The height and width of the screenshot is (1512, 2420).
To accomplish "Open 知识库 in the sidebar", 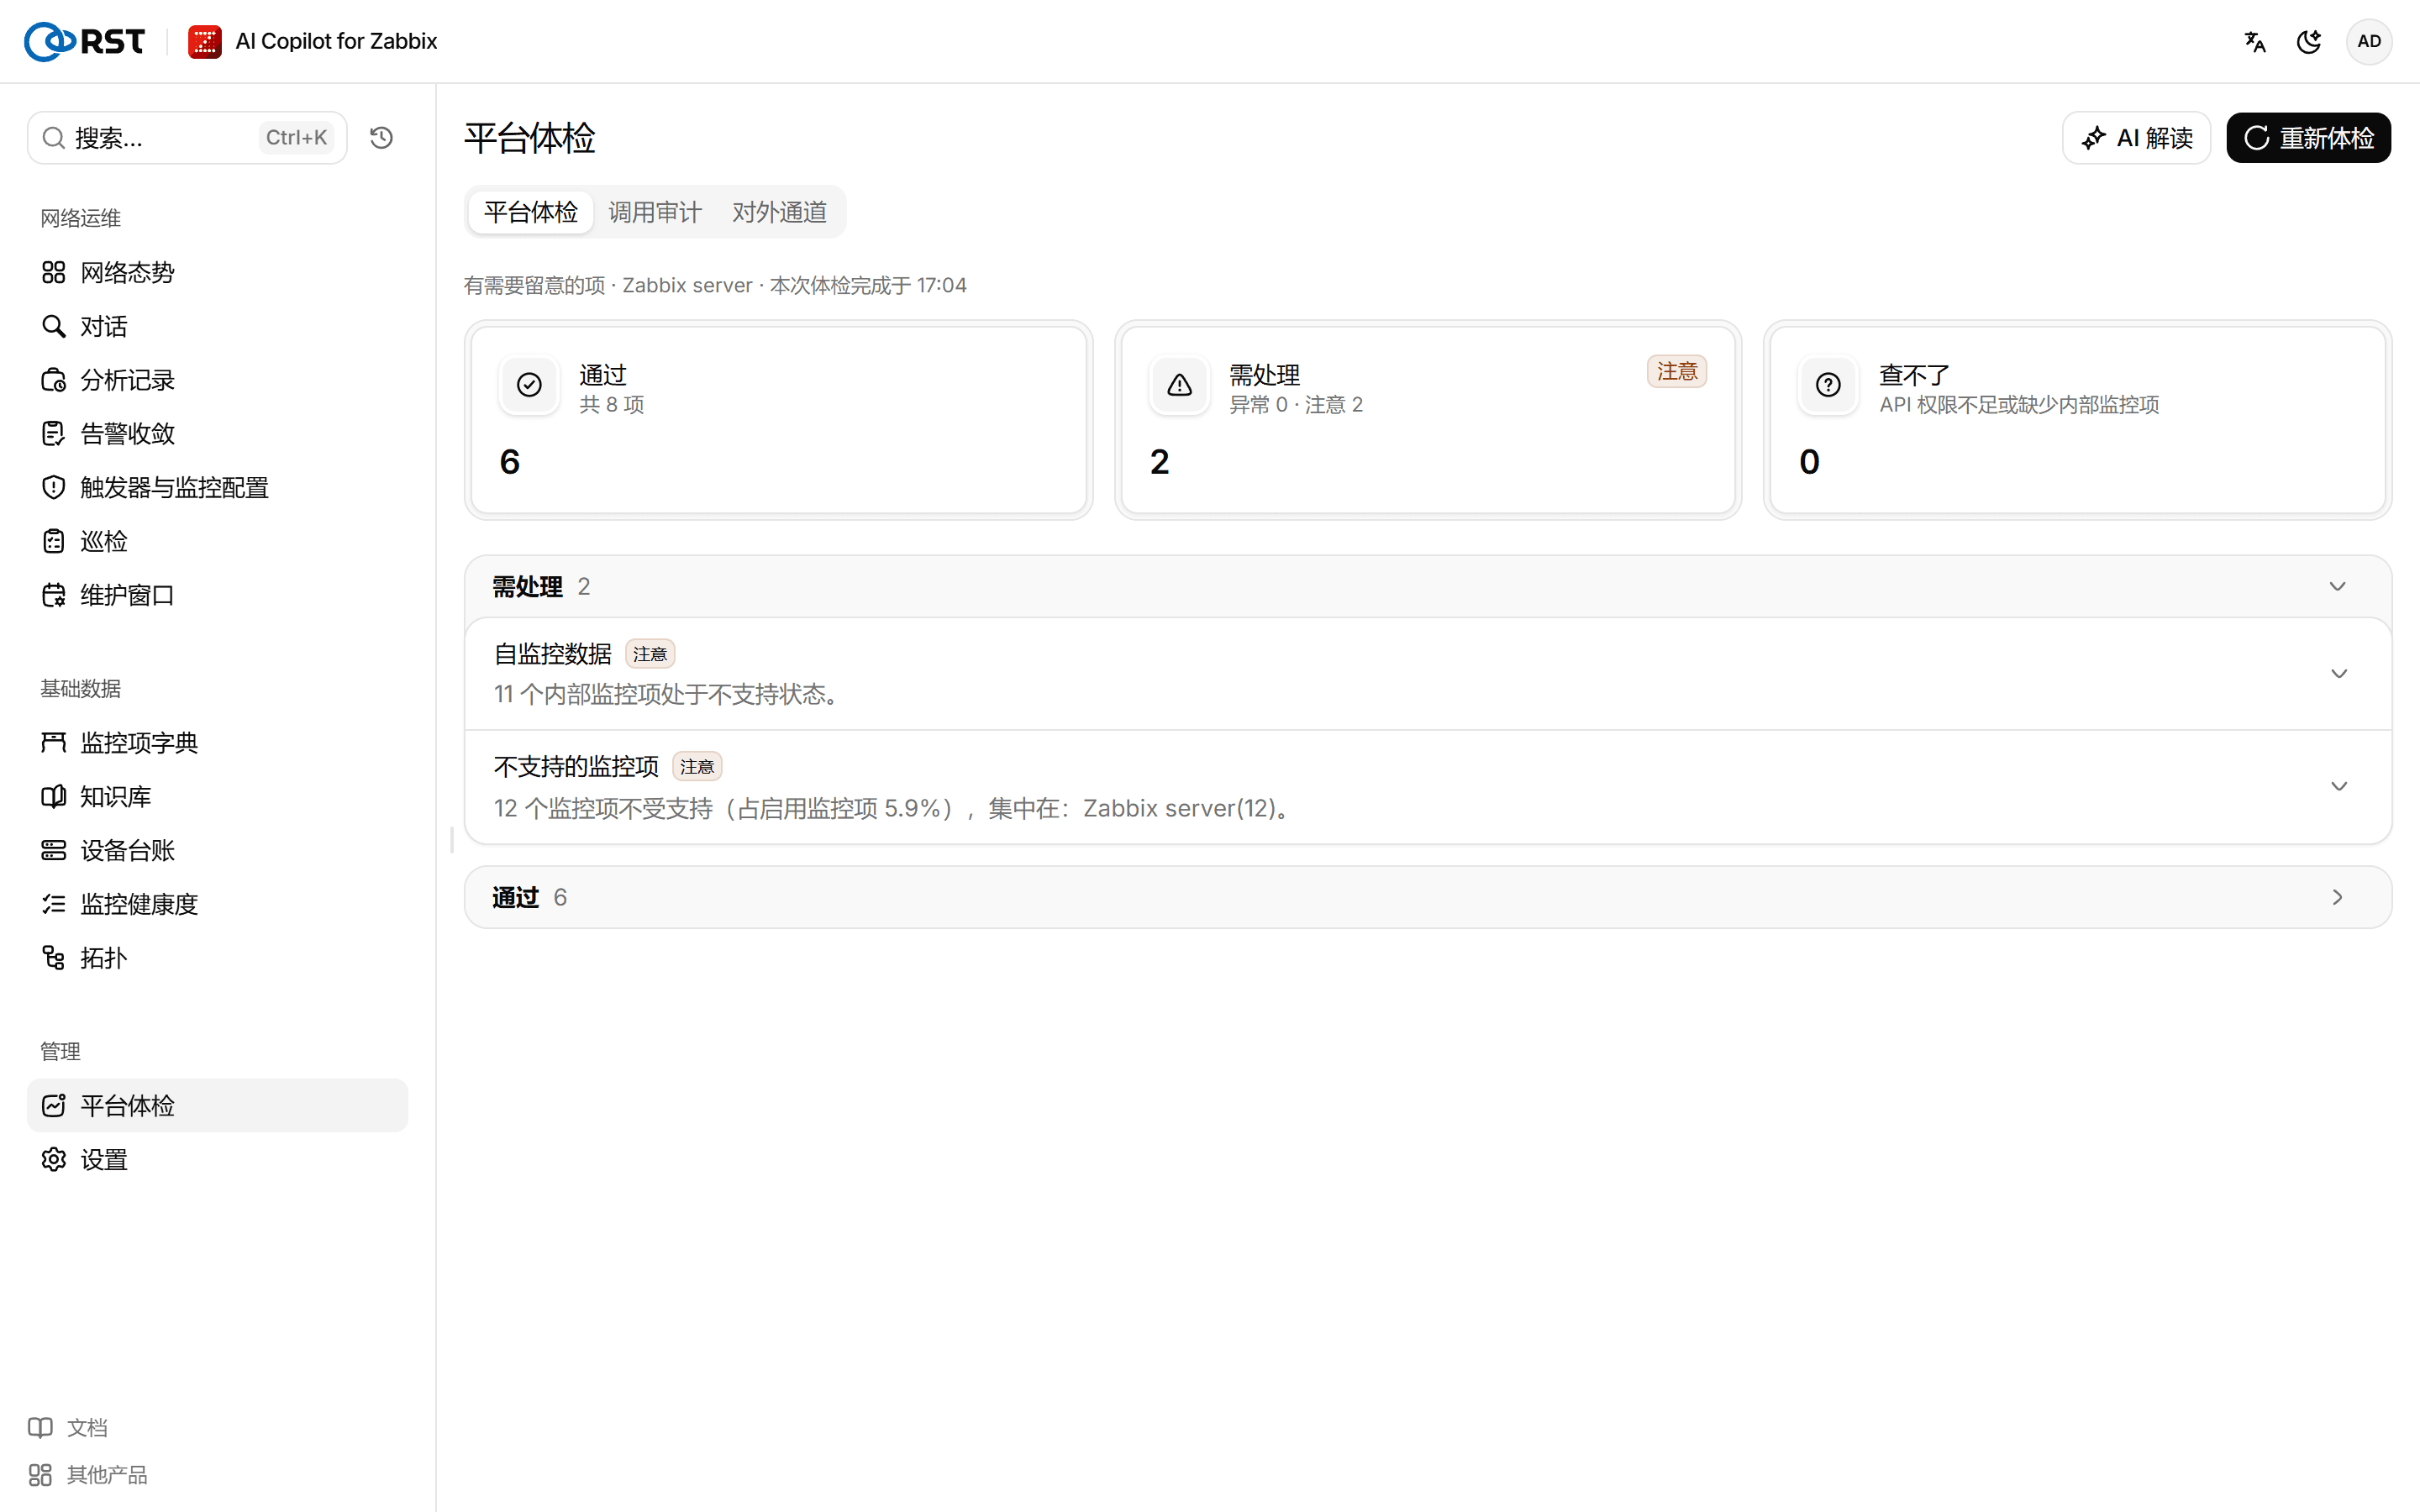I will 217,797.
